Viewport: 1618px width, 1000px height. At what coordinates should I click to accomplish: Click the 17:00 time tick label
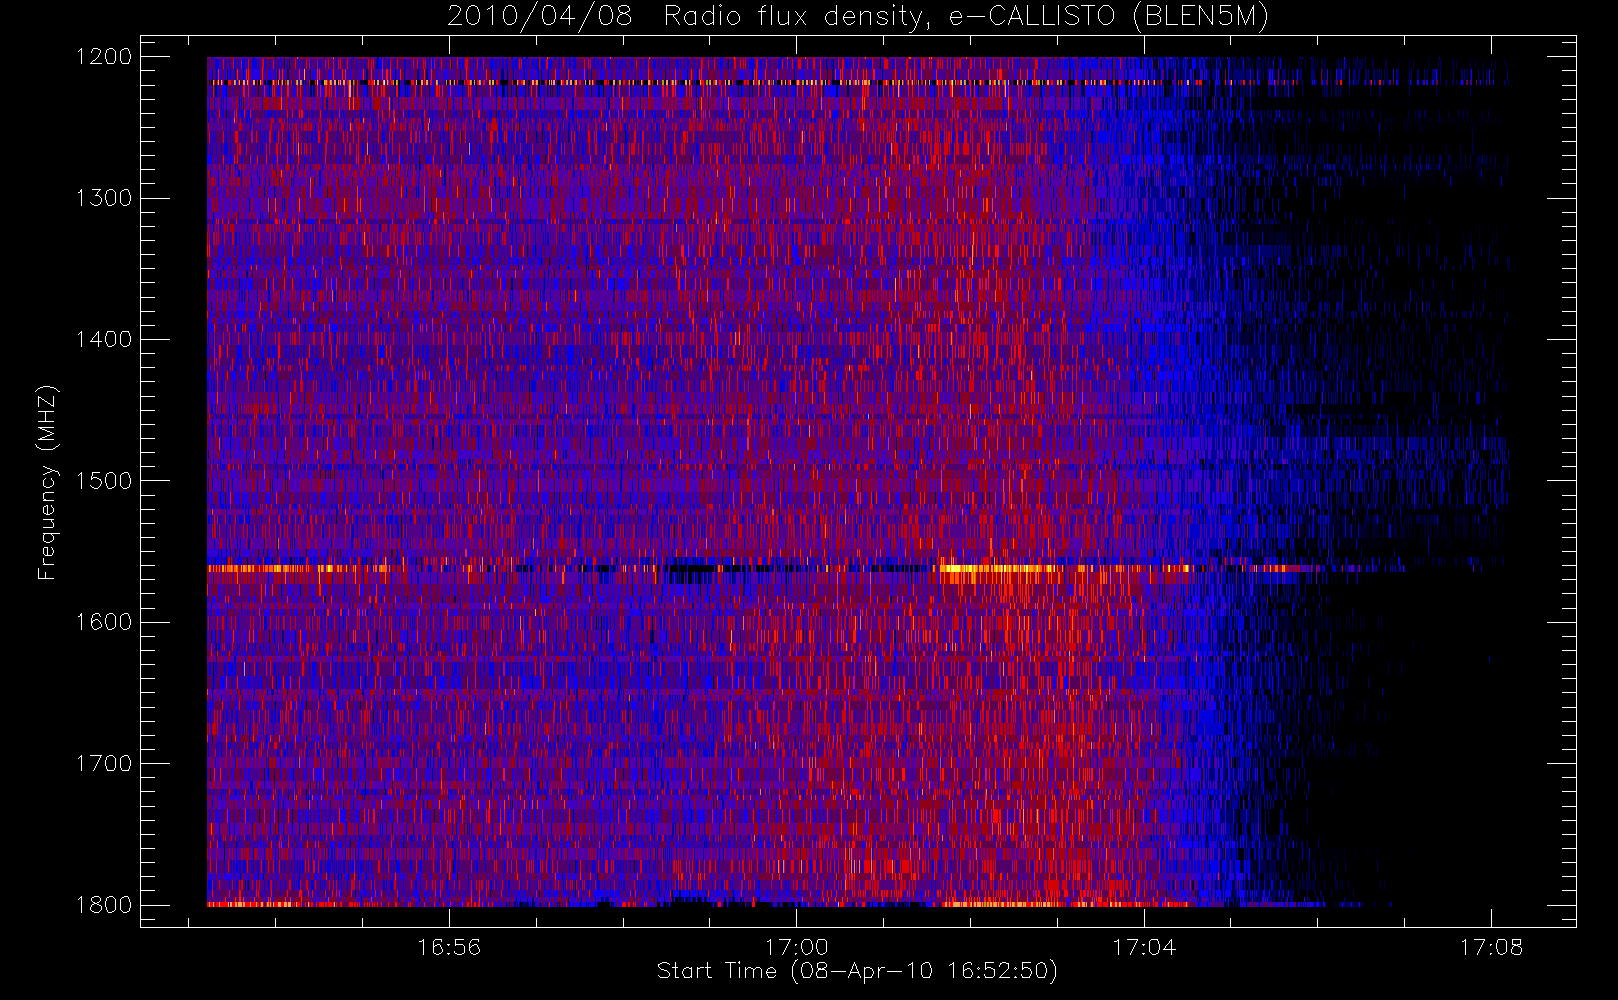(x=797, y=947)
